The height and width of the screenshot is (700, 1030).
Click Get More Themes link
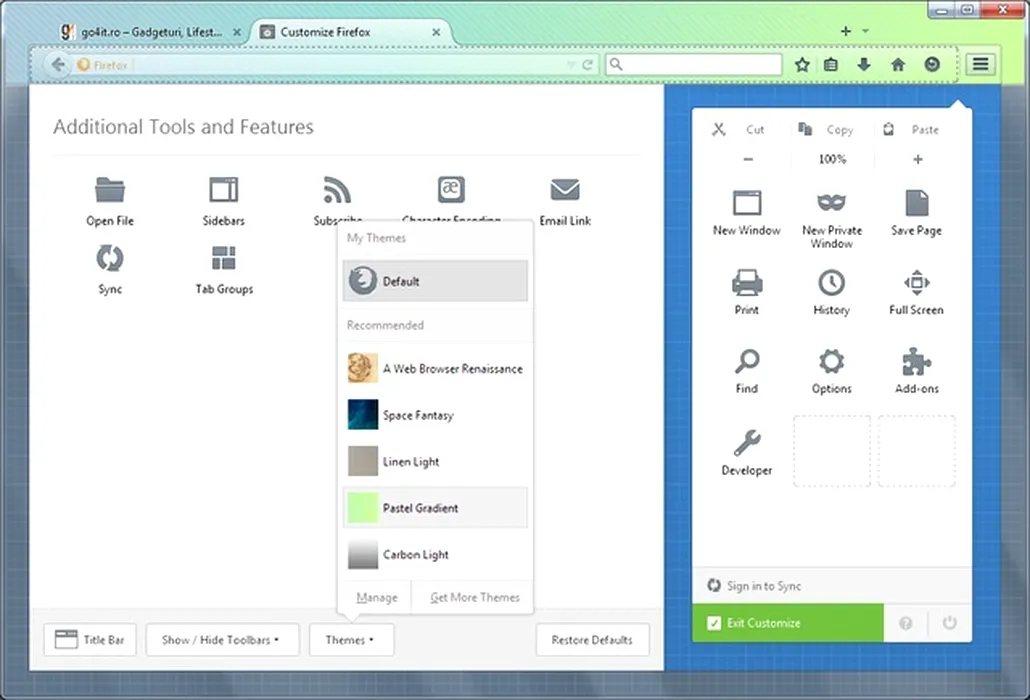[475, 598]
